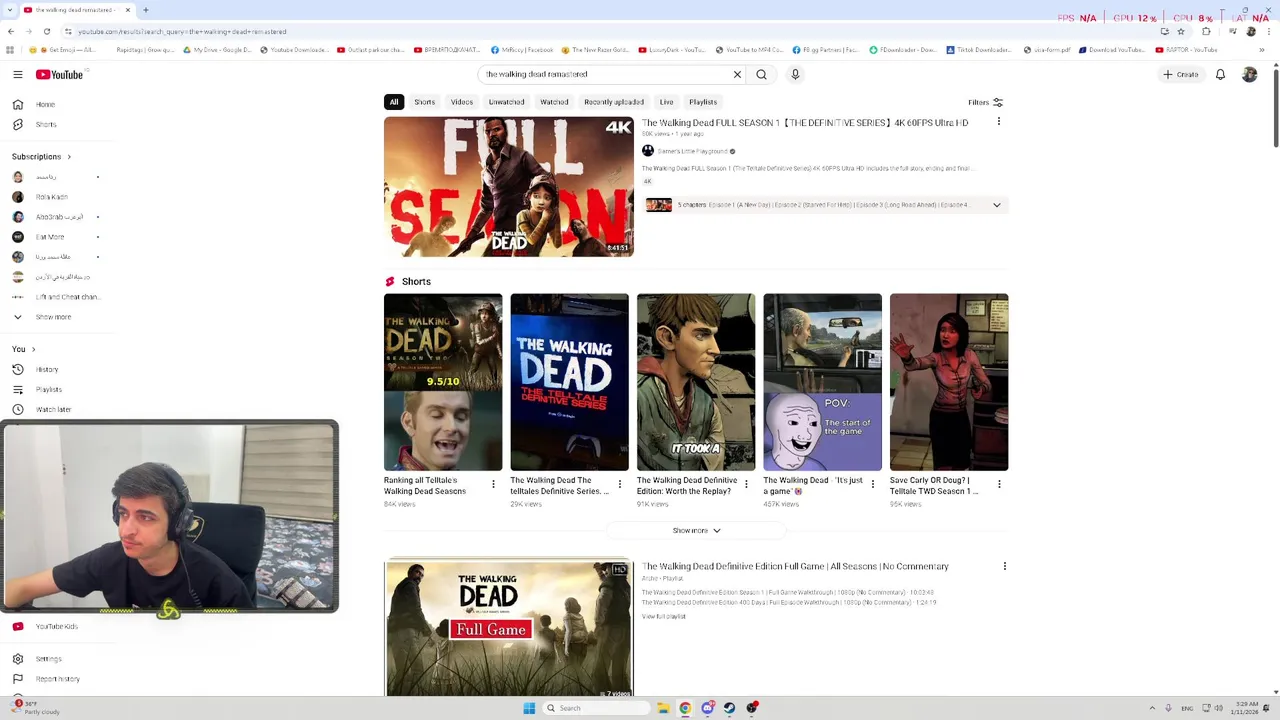Click the YouTube logo
The width and height of the screenshot is (1280, 720).
coord(59,74)
